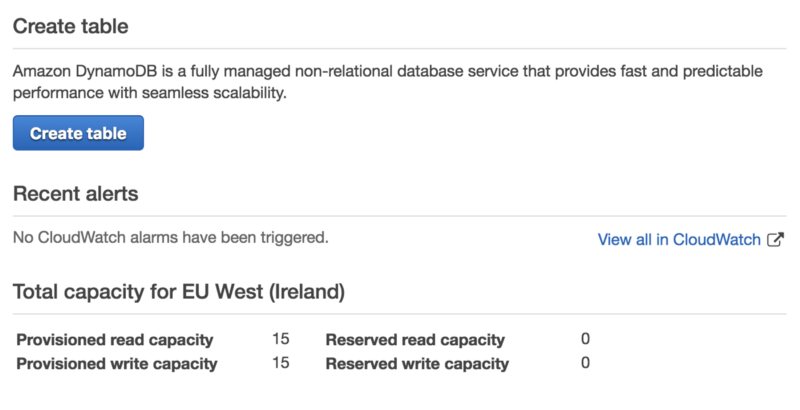Click the divider line under Recent alerts heading
The height and width of the screenshot is (410, 800).
click(400, 216)
